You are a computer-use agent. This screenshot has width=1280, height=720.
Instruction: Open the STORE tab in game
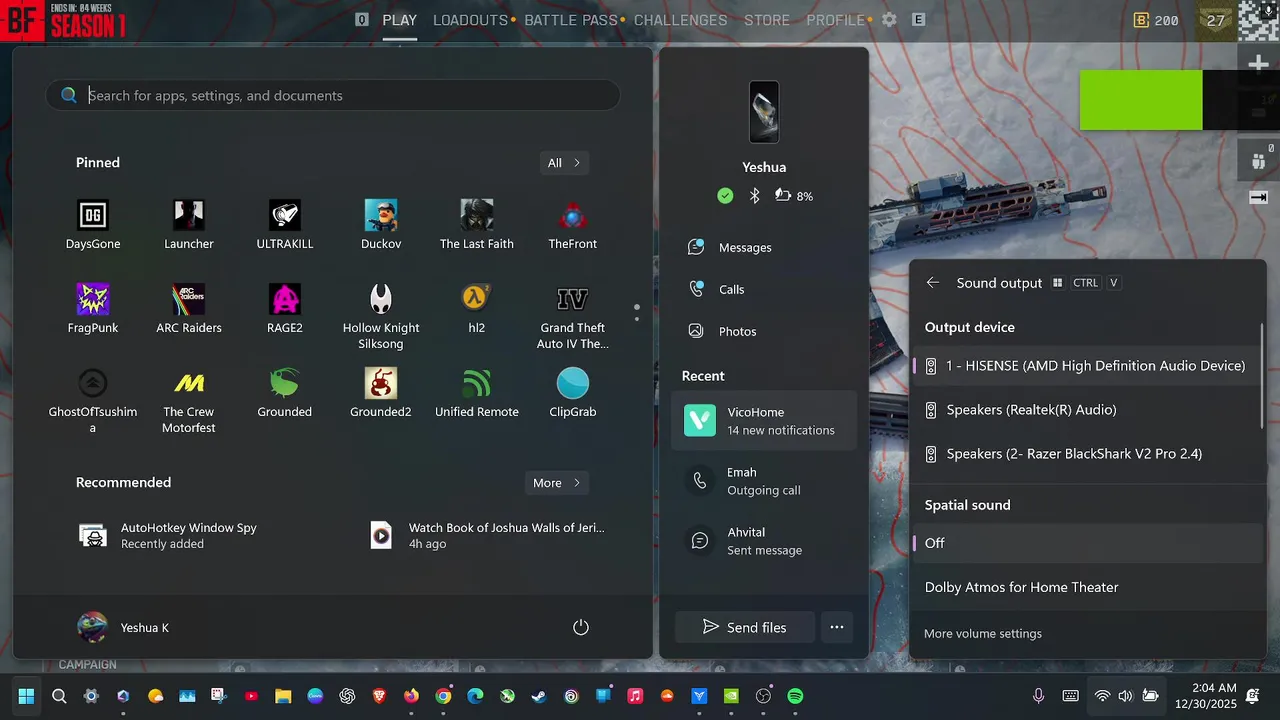coord(767,20)
